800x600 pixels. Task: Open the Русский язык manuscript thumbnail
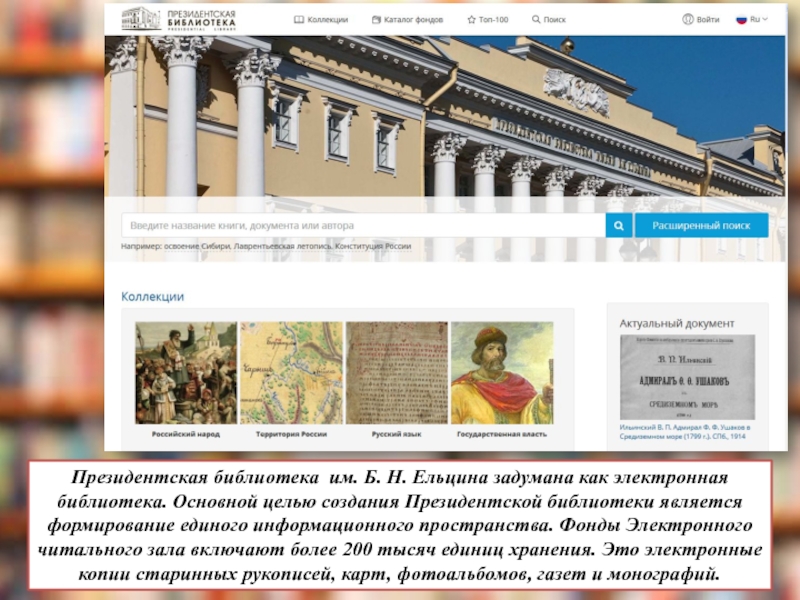pyautogui.click(x=396, y=372)
